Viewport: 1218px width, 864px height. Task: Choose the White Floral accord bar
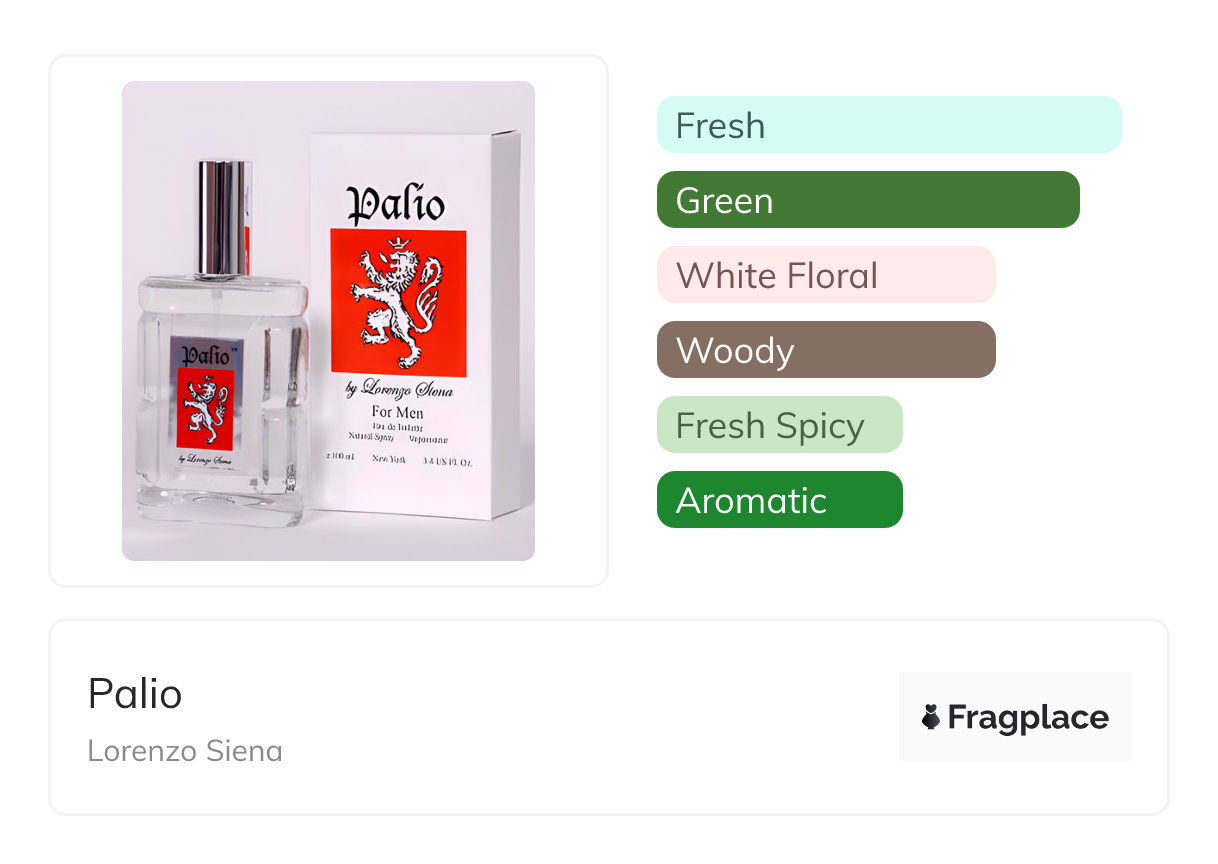(x=826, y=275)
